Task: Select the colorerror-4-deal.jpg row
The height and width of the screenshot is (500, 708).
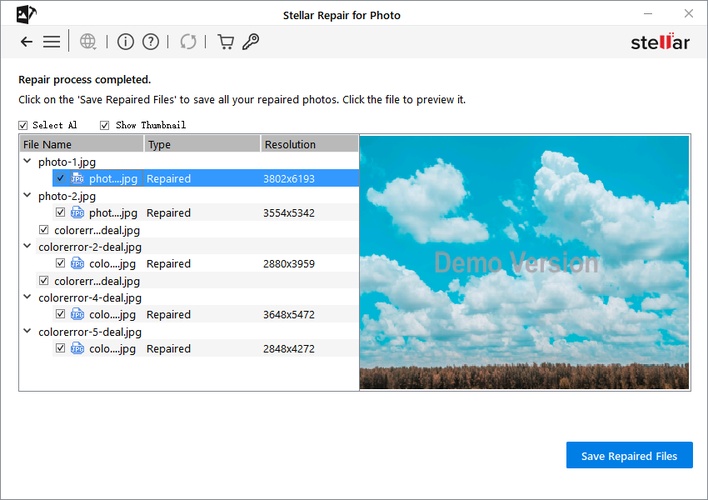Action: (x=90, y=298)
